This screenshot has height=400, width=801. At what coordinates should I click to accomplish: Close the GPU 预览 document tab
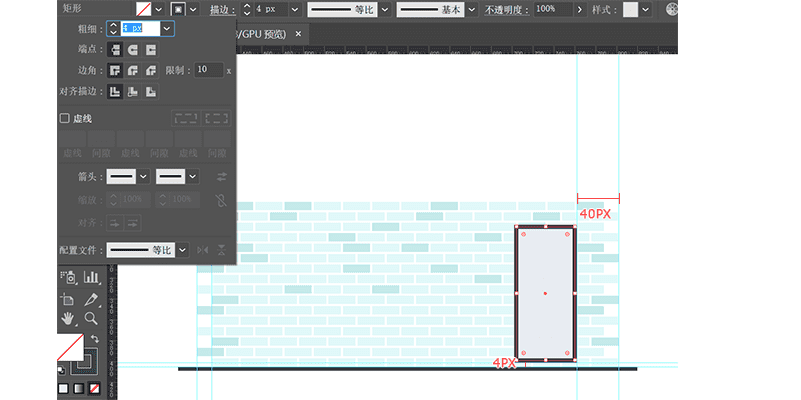coord(298,34)
